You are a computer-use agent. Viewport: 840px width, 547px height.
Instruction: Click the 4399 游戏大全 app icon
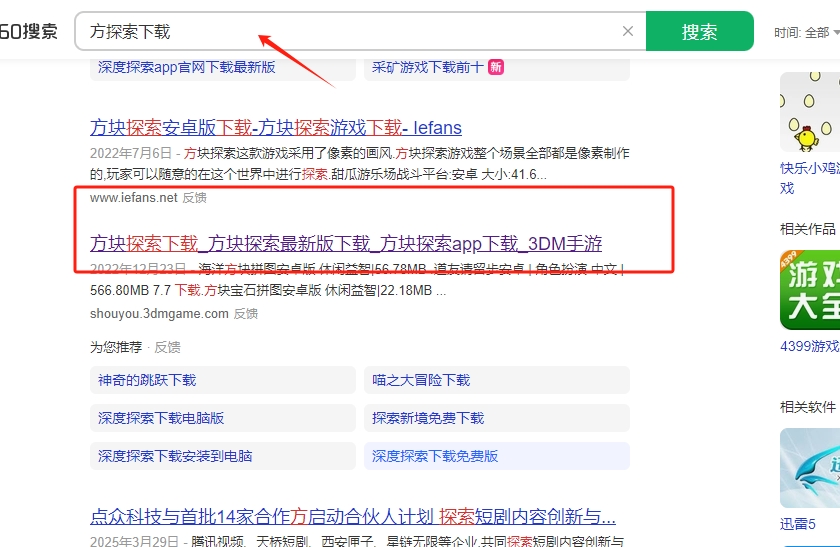(811, 288)
